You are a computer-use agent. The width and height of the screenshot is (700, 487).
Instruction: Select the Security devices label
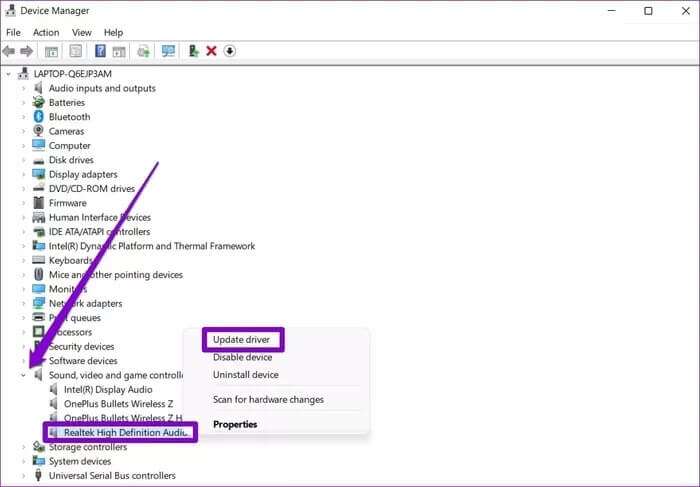(81, 346)
